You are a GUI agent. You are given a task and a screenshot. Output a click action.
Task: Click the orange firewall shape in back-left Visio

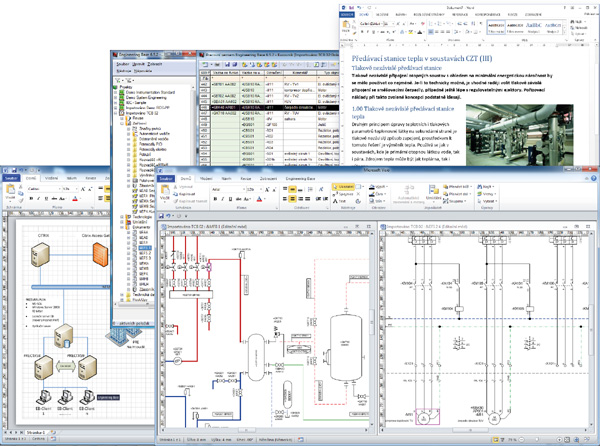click(101, 255)
